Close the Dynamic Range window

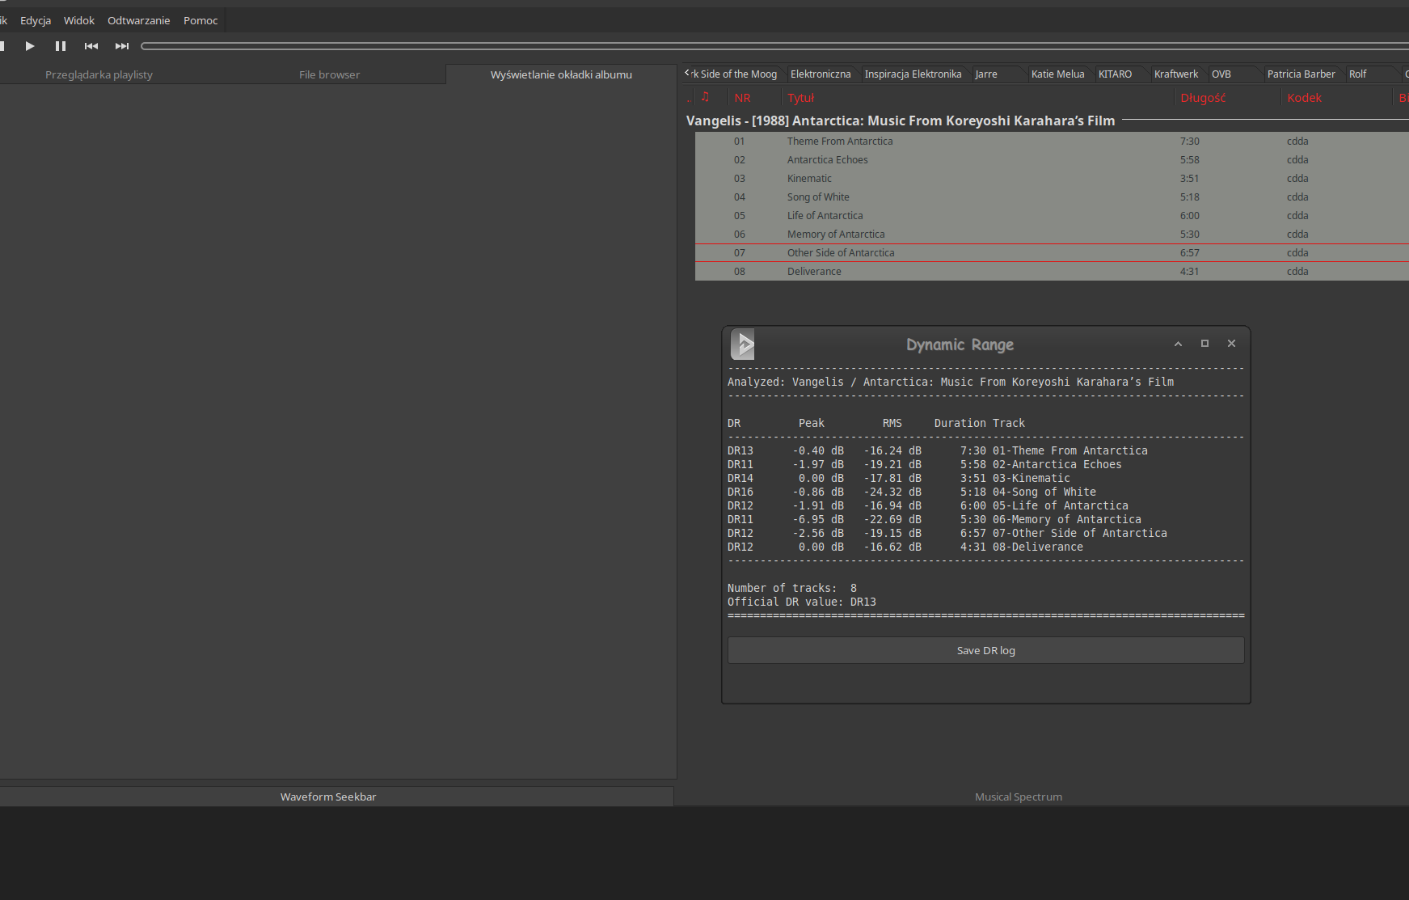point(1232,343)
